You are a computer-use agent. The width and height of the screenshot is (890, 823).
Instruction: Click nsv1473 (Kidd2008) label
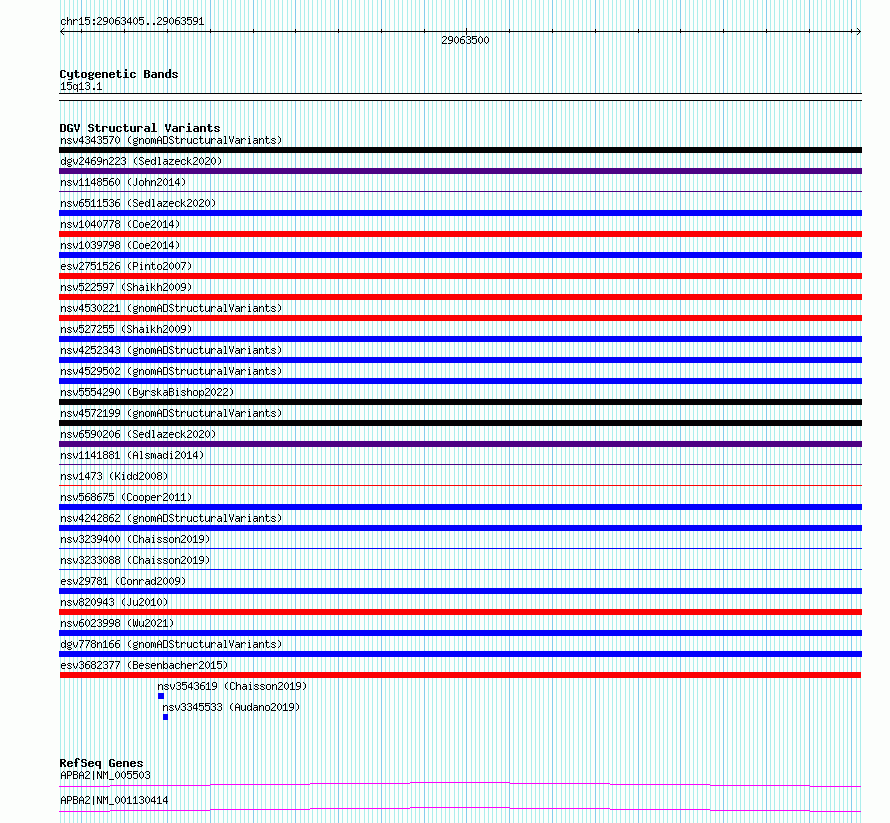[114, 476]
